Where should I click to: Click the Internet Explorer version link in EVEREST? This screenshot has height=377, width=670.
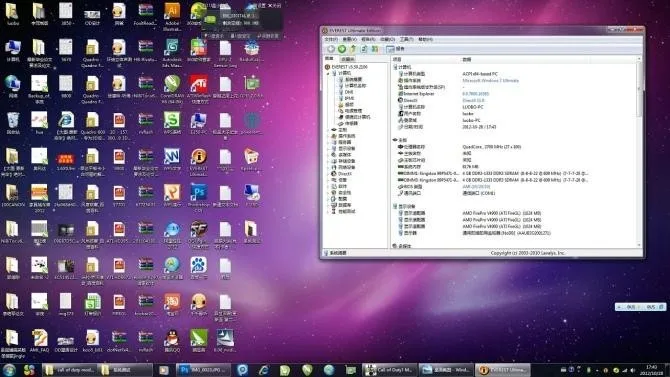(x=476, y=94)
